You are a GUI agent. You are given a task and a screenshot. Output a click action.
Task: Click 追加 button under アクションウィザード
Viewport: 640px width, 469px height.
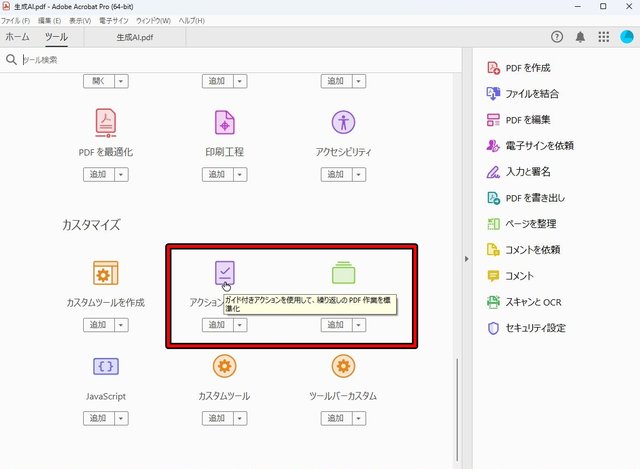point(218,325)
